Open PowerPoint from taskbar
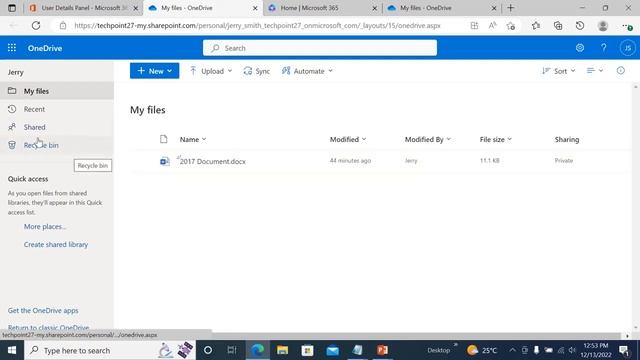Screen dimensions: 640x360 click(382, 350)
